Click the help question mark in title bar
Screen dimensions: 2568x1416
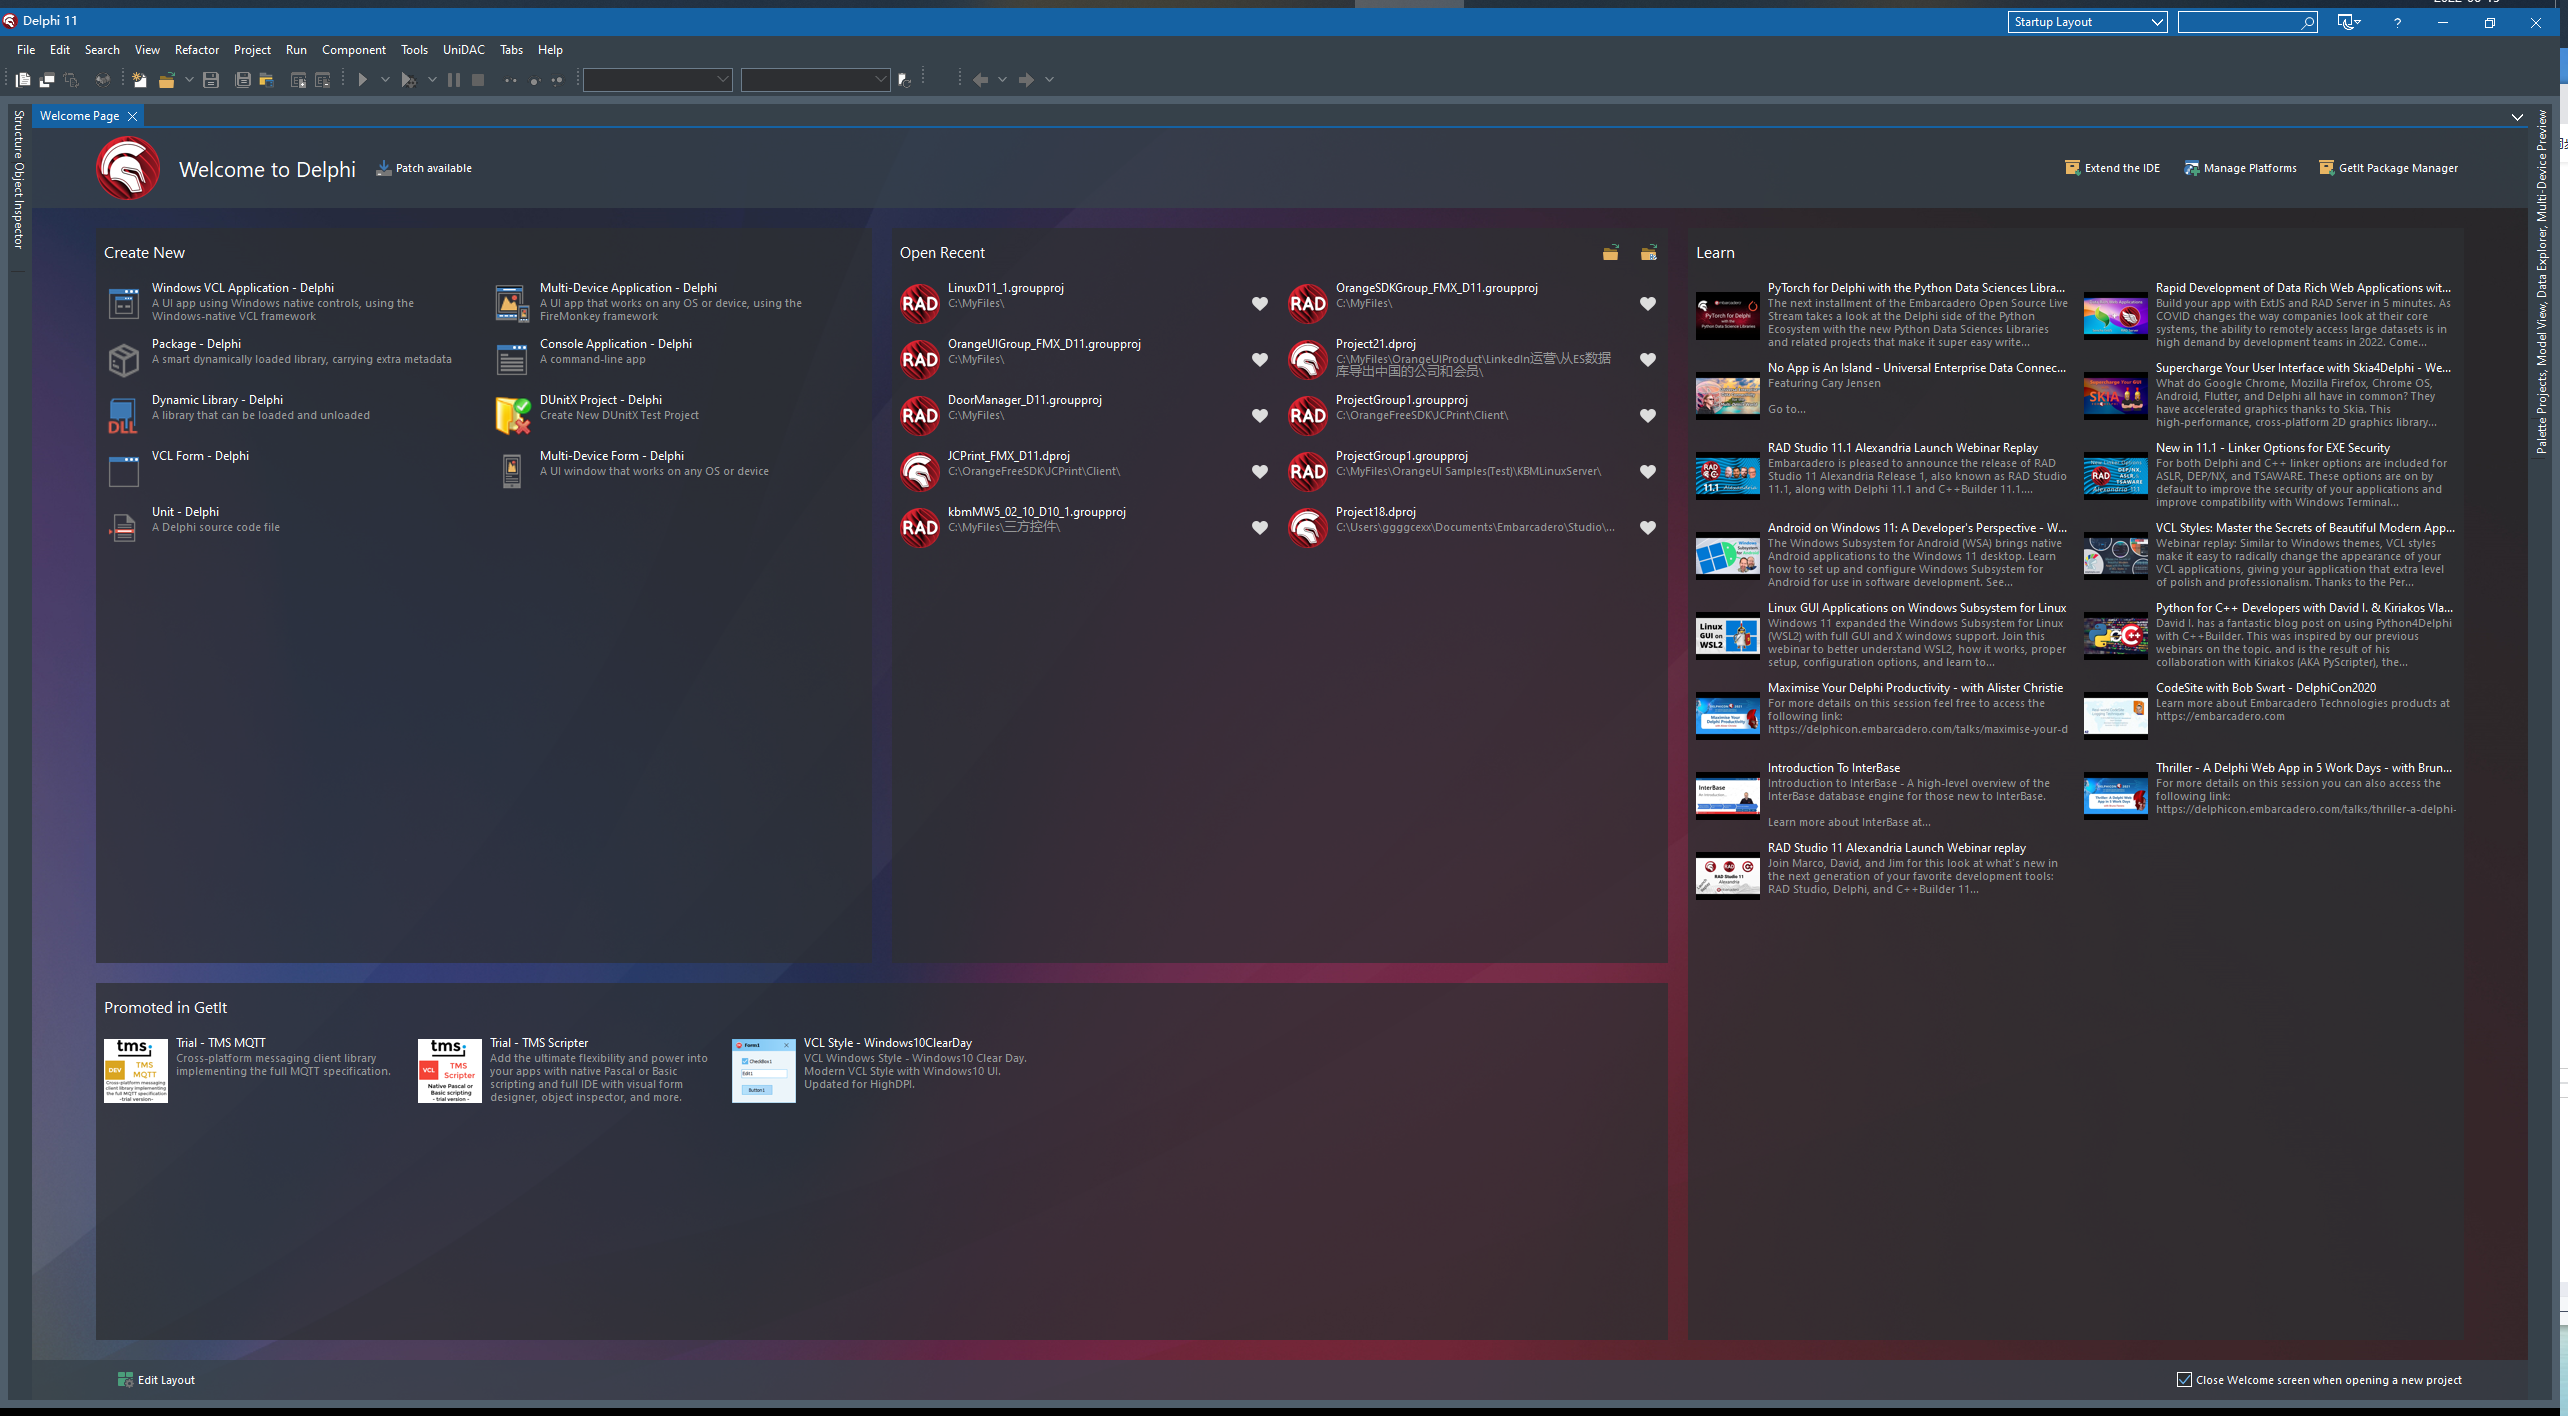pos(2397,22)
